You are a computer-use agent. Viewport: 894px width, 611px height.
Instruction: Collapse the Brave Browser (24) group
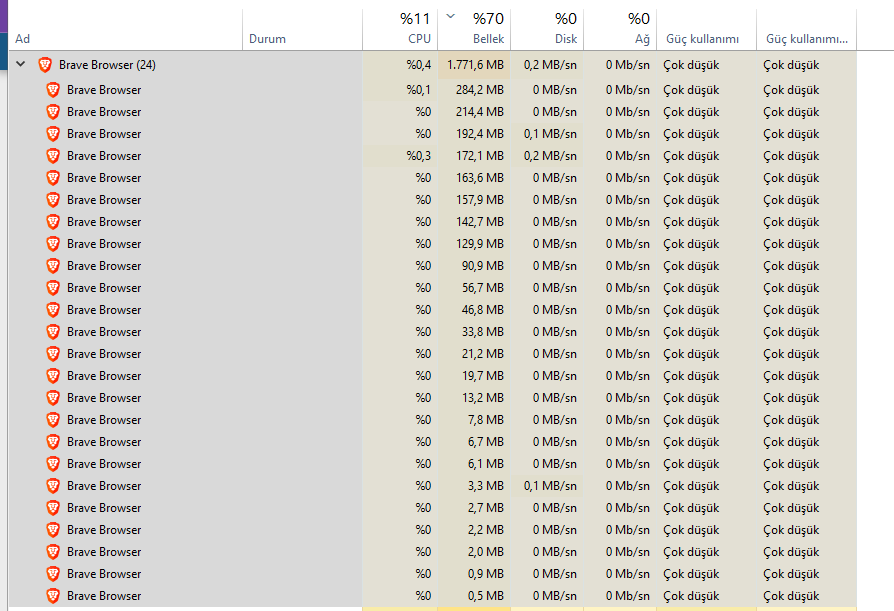click(21, 64)
